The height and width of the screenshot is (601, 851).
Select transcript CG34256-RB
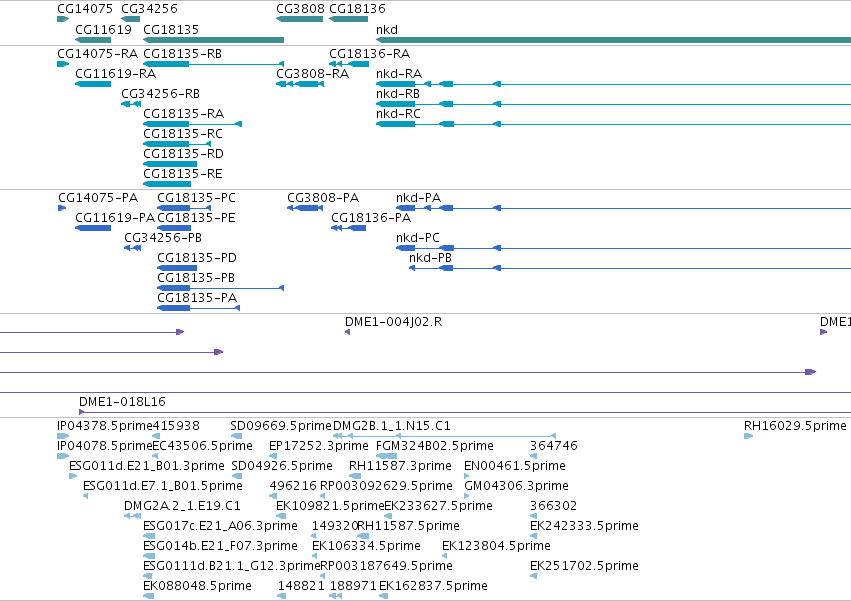click(131, 104)
